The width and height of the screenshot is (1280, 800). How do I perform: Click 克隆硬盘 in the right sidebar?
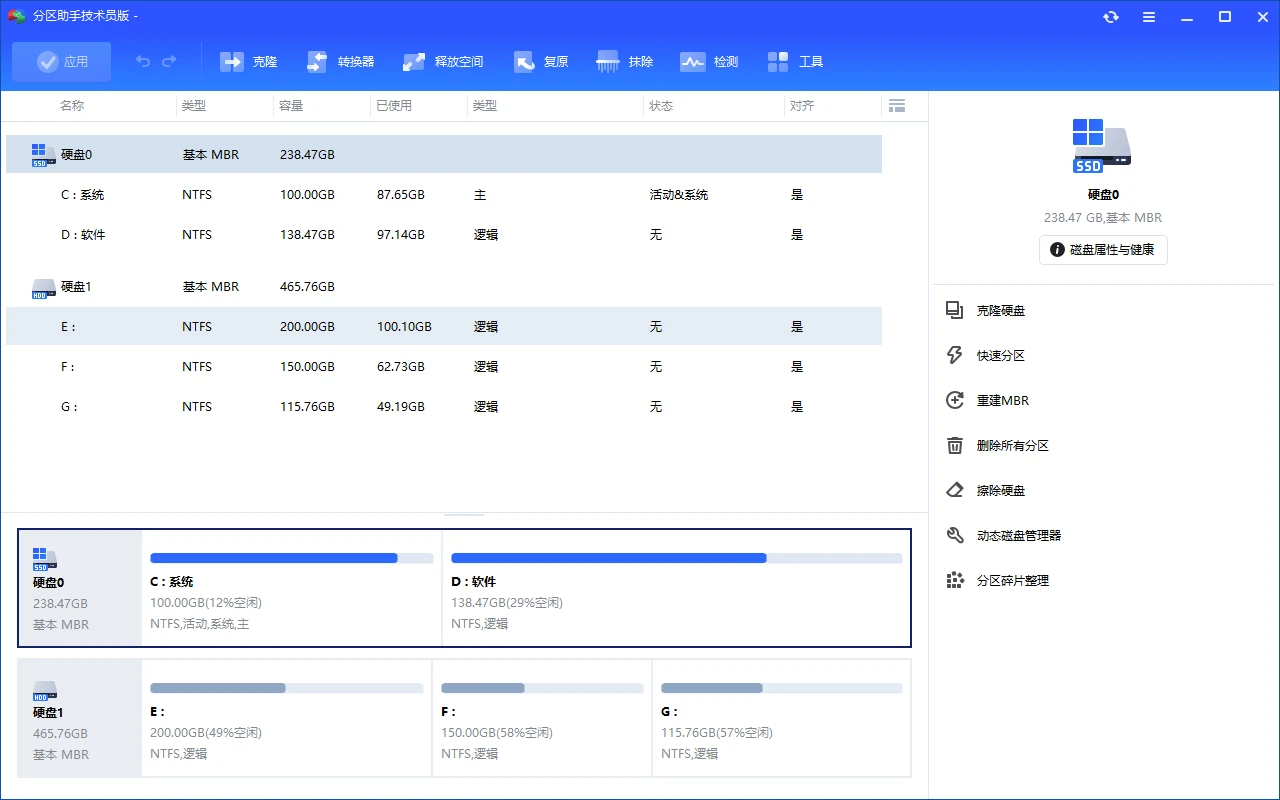pos(1003,310)
